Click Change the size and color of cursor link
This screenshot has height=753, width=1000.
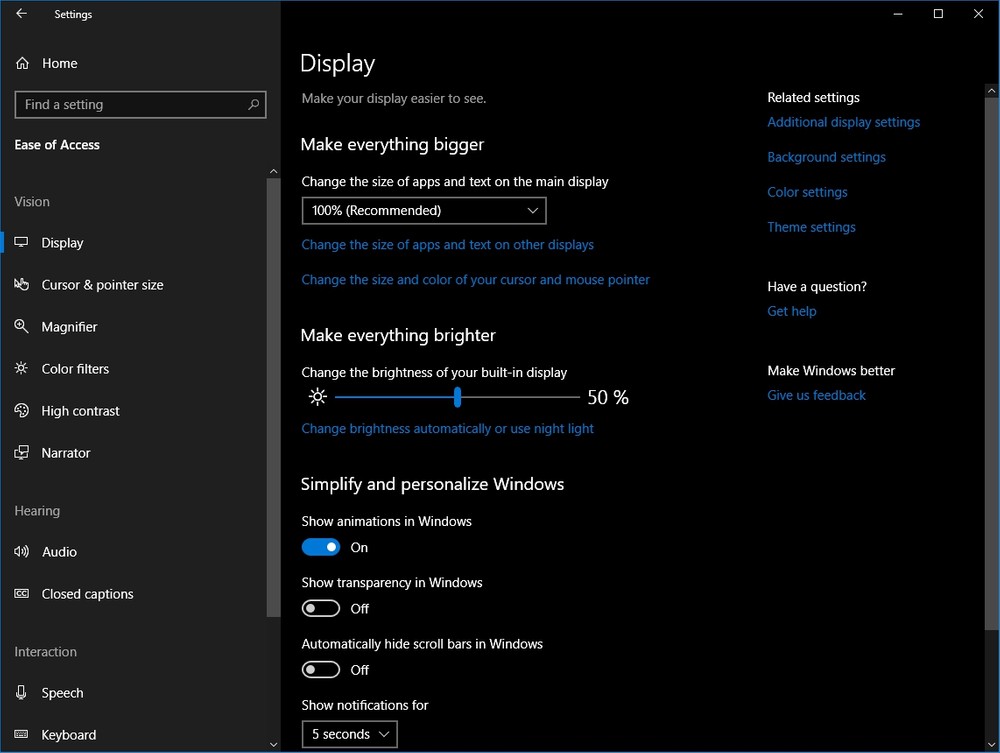(475, 280)
